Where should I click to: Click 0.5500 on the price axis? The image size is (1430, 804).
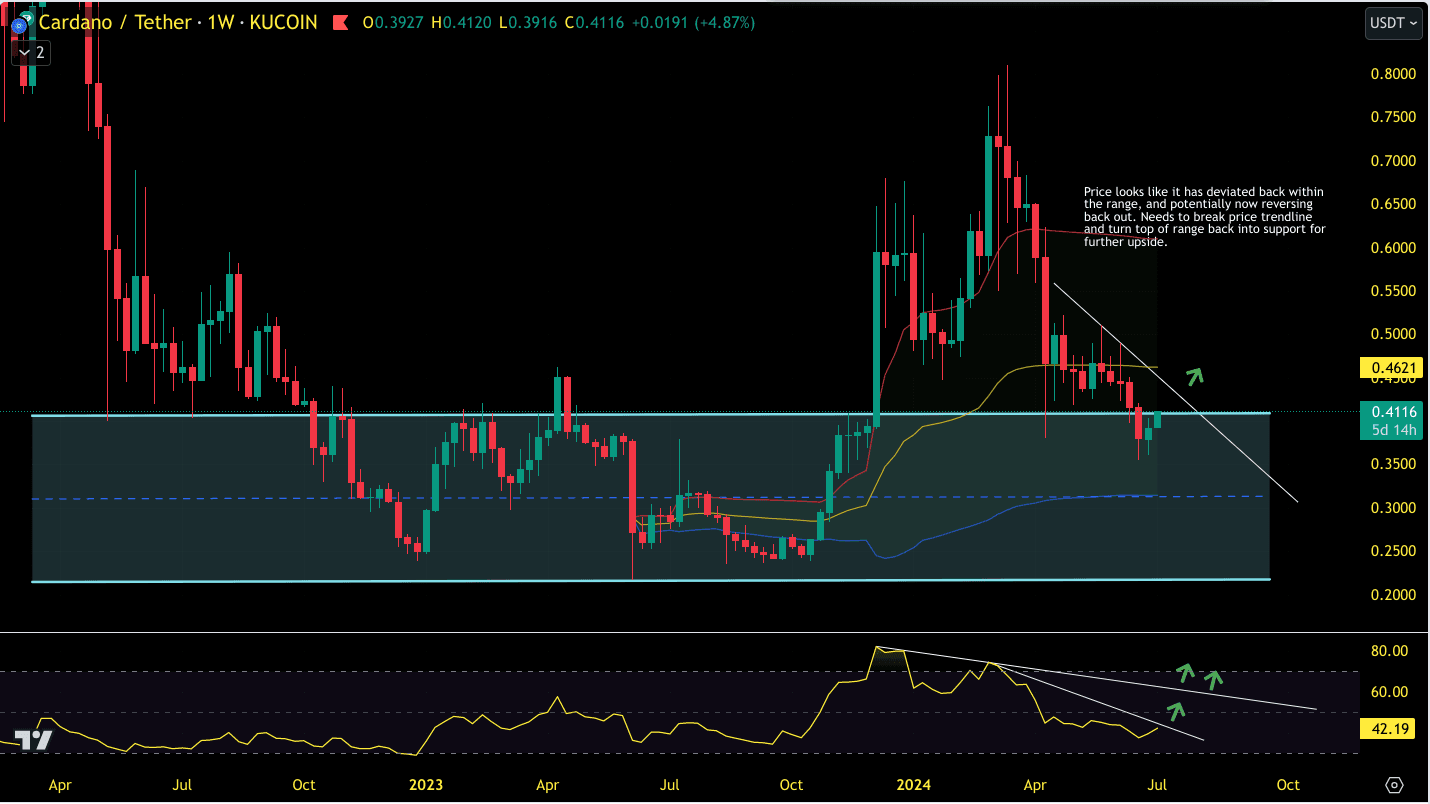click(x=1391, y=291)
